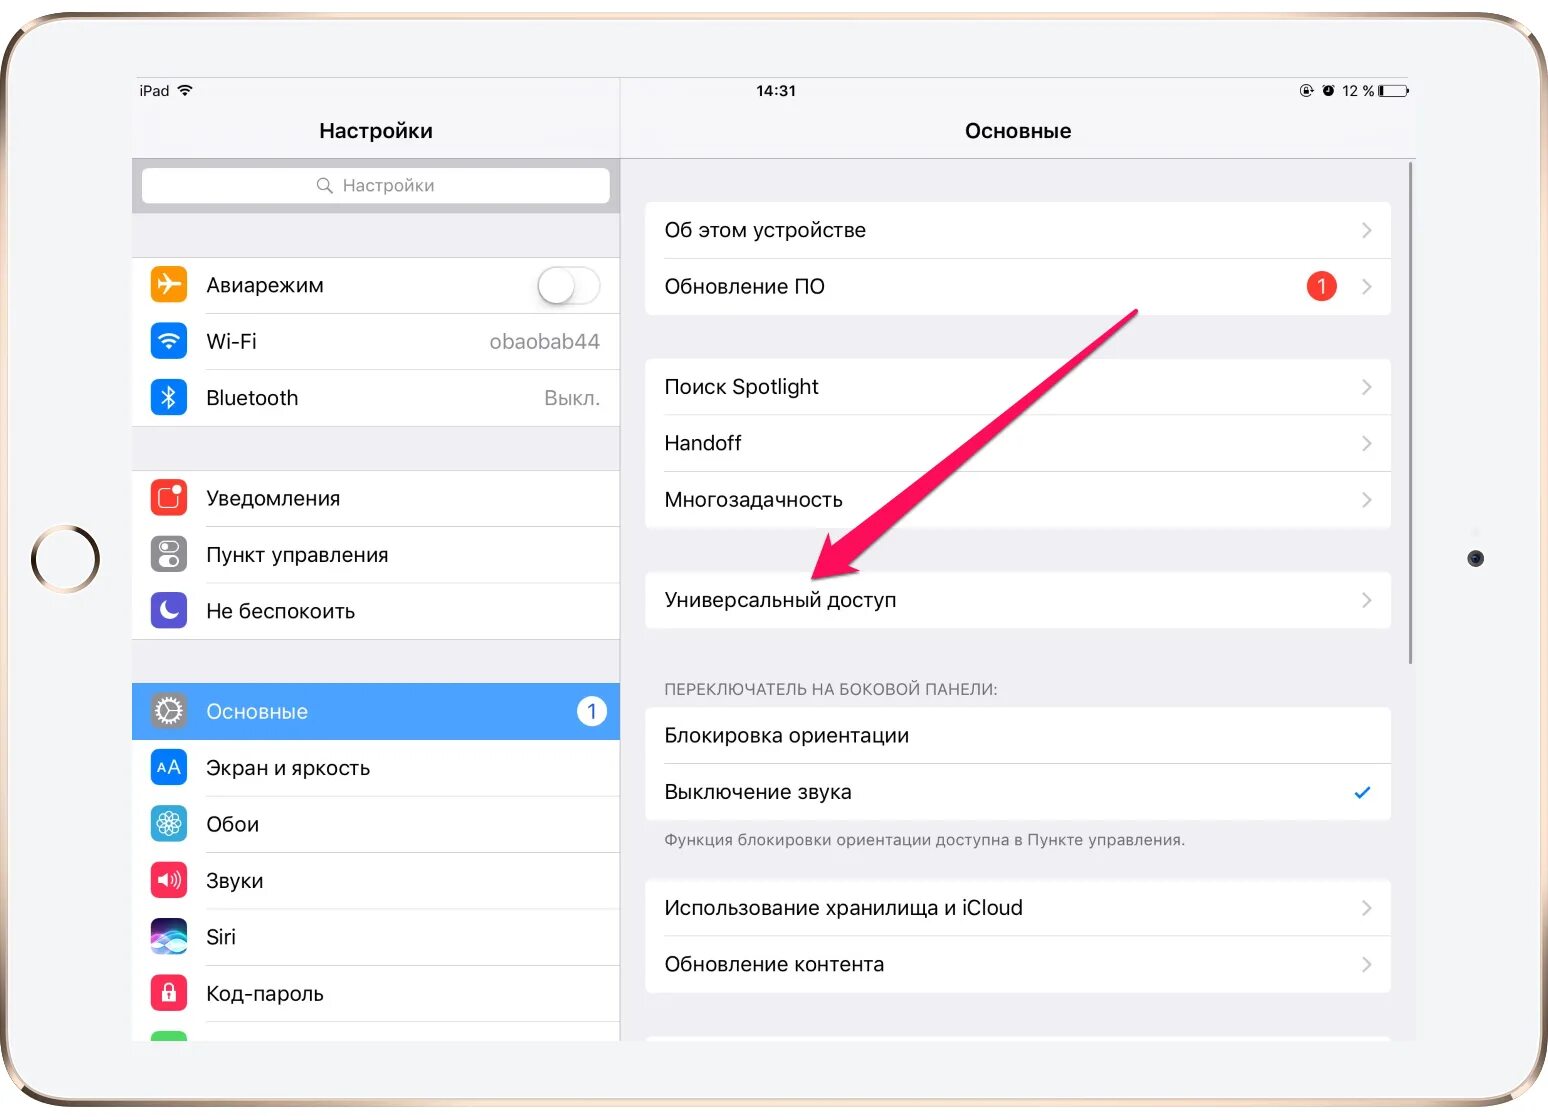The height and width of the screenshot is (1120, 1548).
Task: Open Экран и яркость in sidebar
Action: click(x=376, y=768)
